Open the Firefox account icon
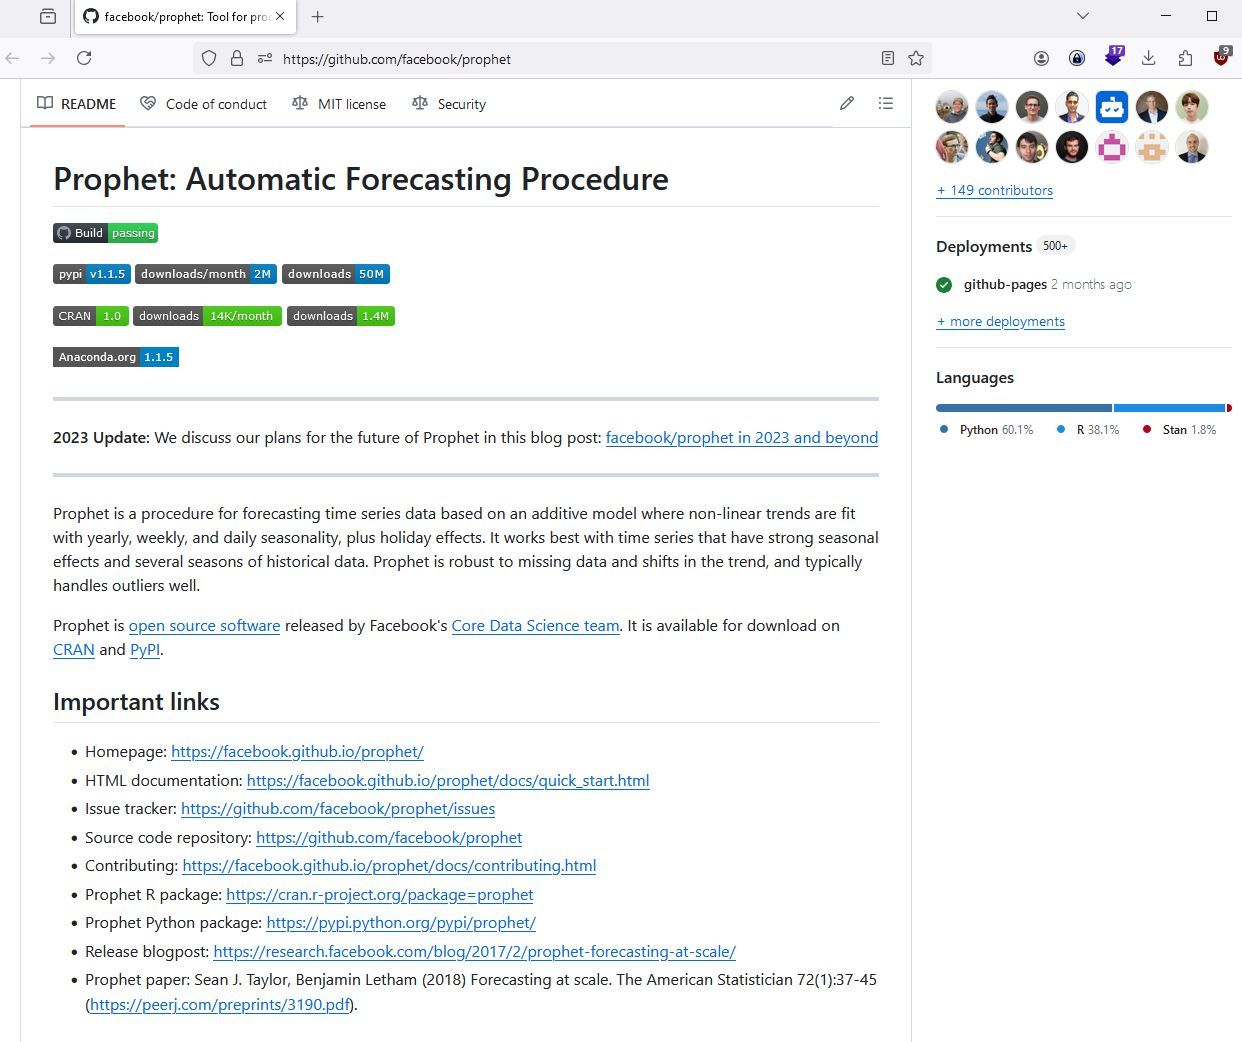Viewport: 1242px width, 1042px height. 1041,58
